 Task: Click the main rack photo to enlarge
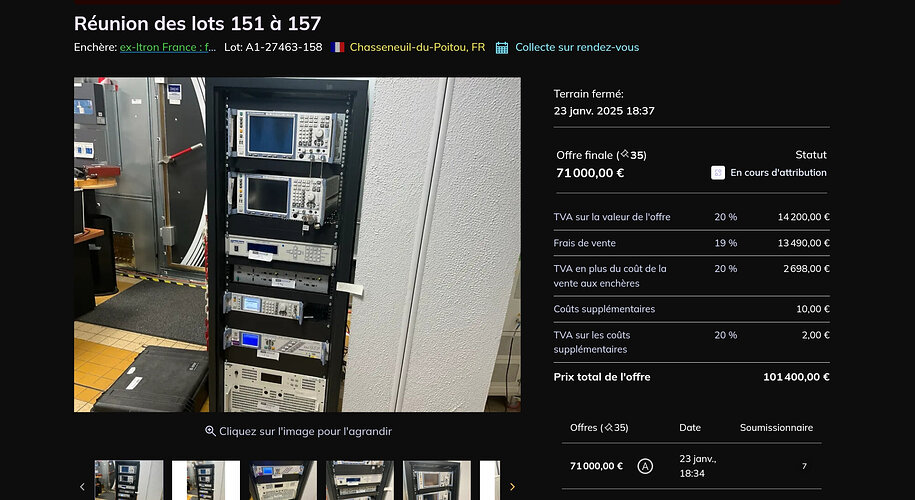pos(297,245)
